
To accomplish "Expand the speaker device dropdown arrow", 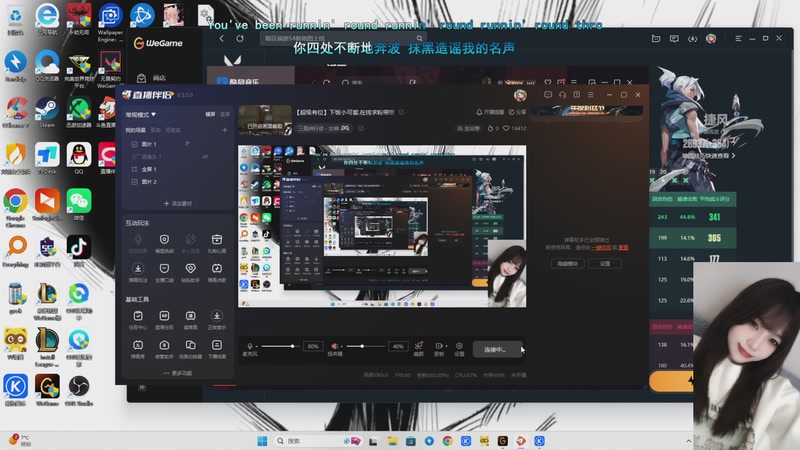I will point(341,346).
